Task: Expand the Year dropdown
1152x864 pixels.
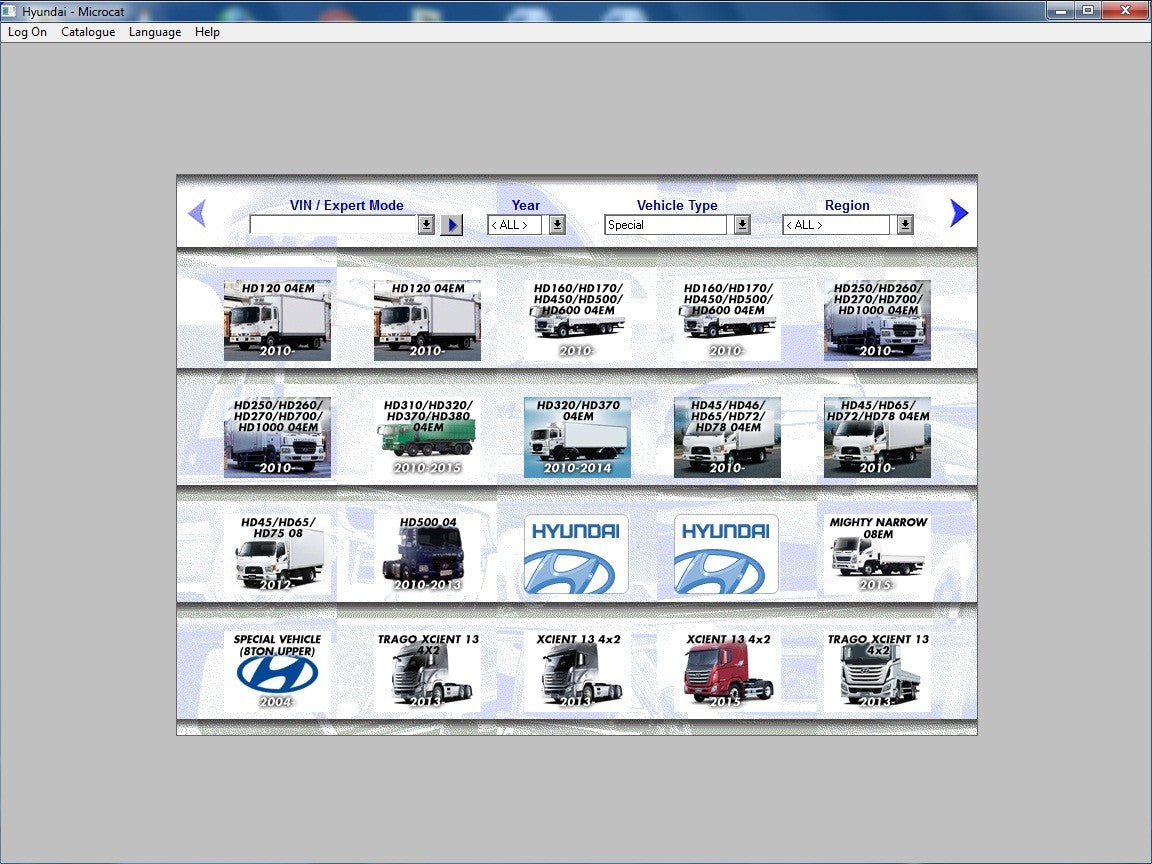Action: point(557,225)
